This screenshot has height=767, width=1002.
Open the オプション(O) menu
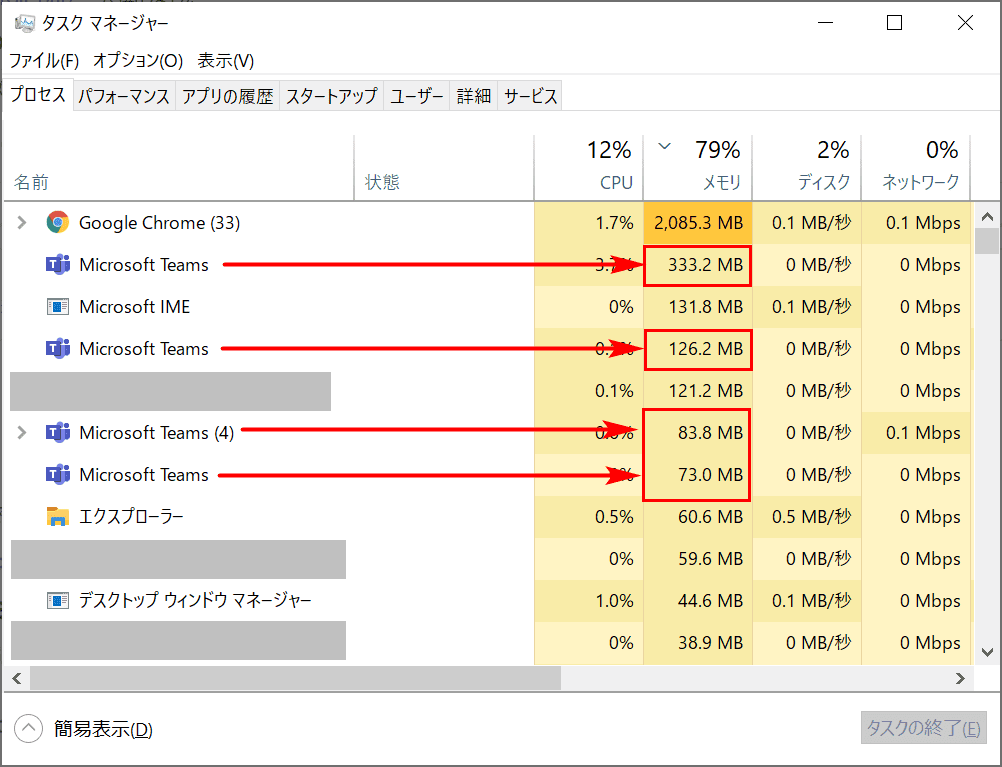tap(138, 61)
